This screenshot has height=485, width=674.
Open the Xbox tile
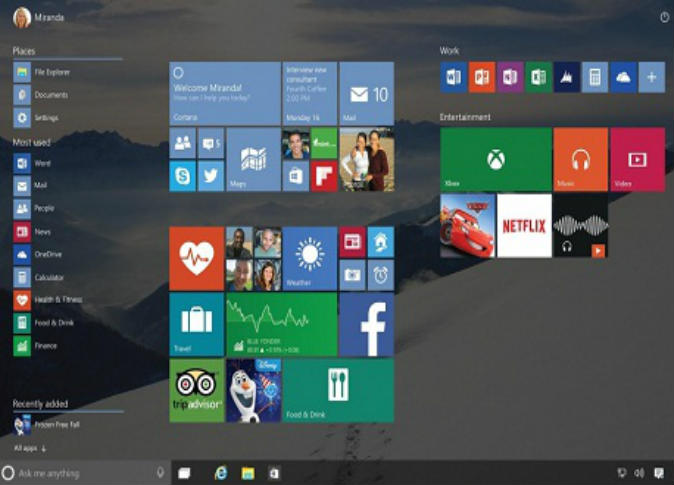click(x=496, y=159)
